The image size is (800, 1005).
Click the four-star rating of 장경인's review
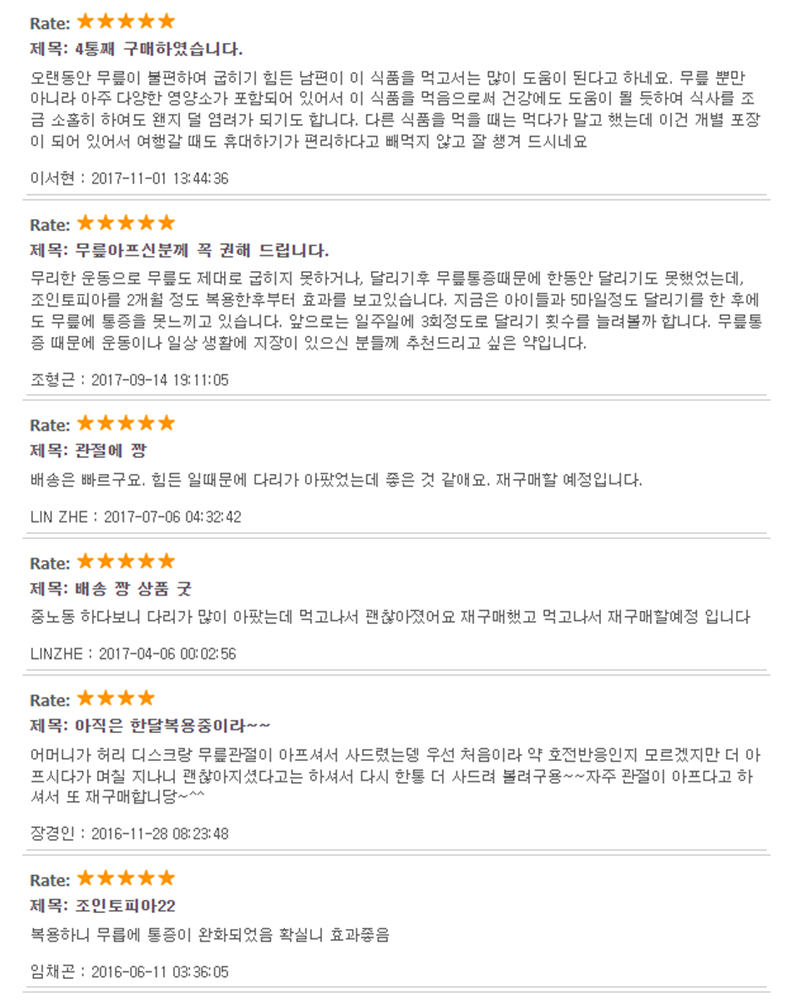116,698
